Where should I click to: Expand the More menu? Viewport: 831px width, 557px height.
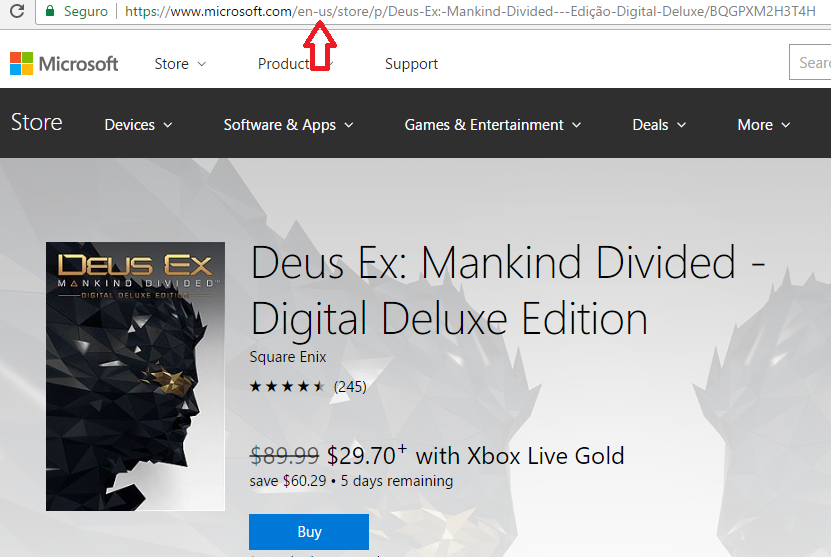coord(764,125)
